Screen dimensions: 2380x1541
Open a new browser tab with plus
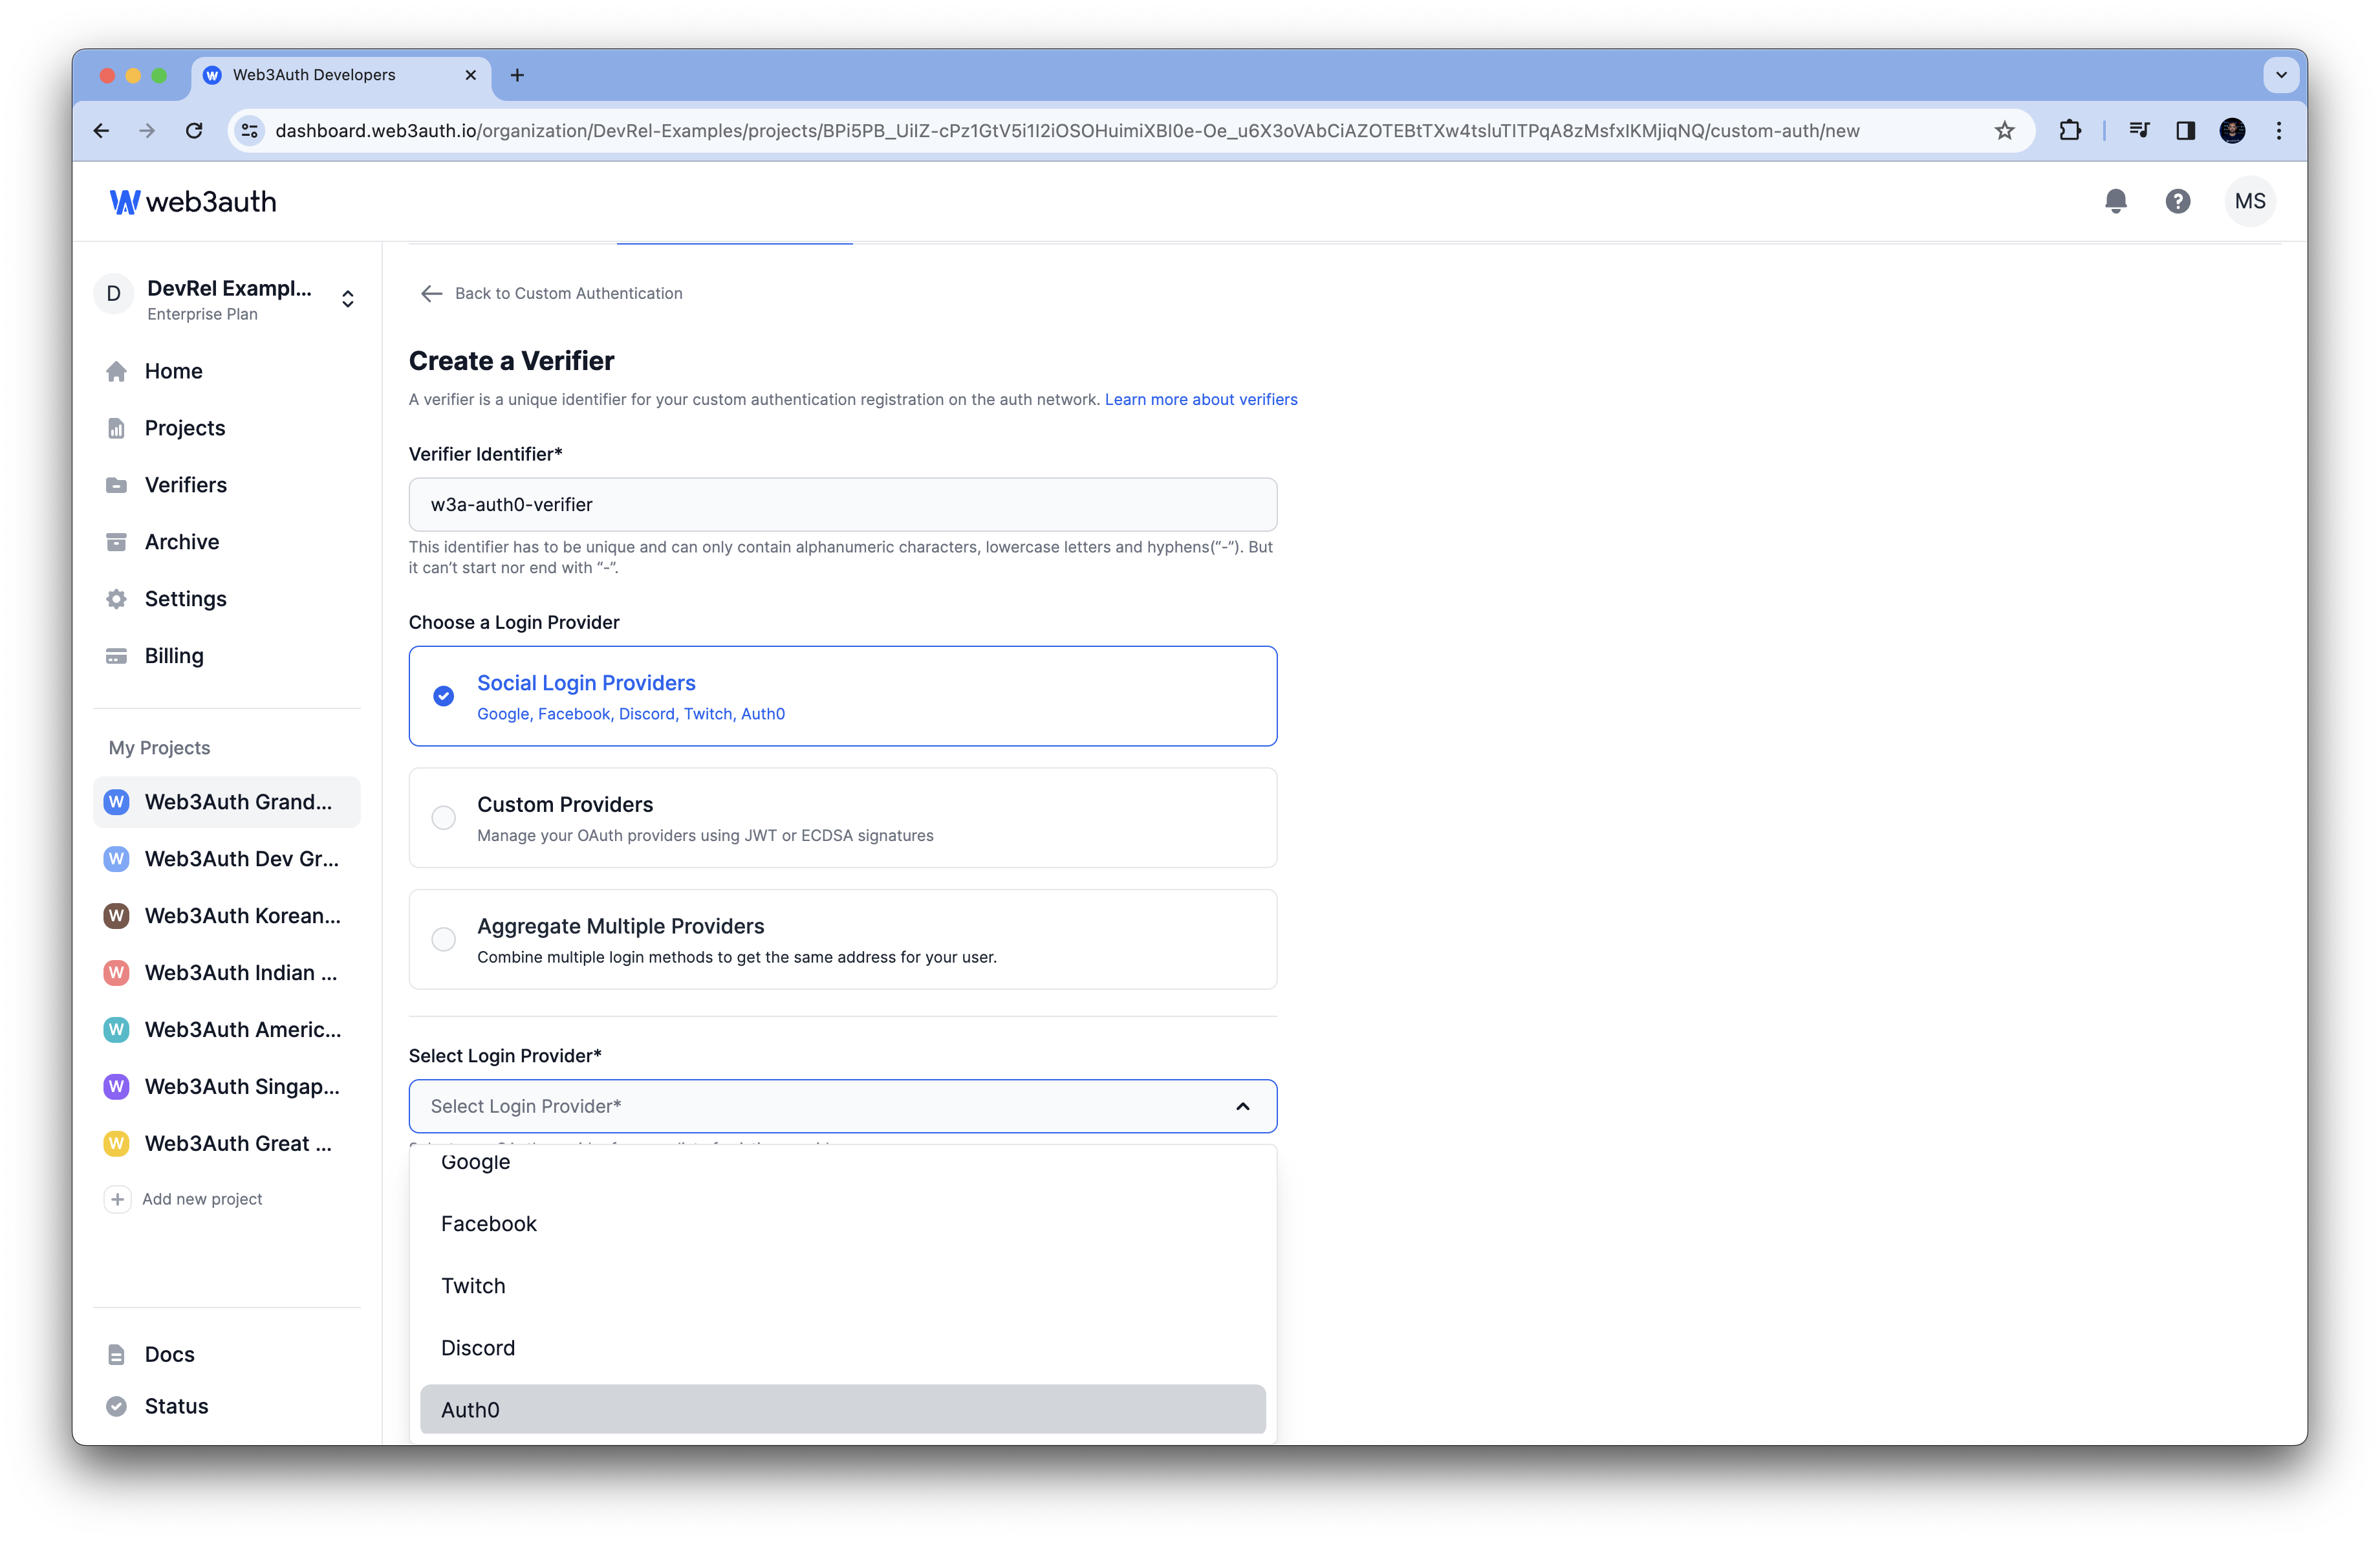tap(517, 75)
